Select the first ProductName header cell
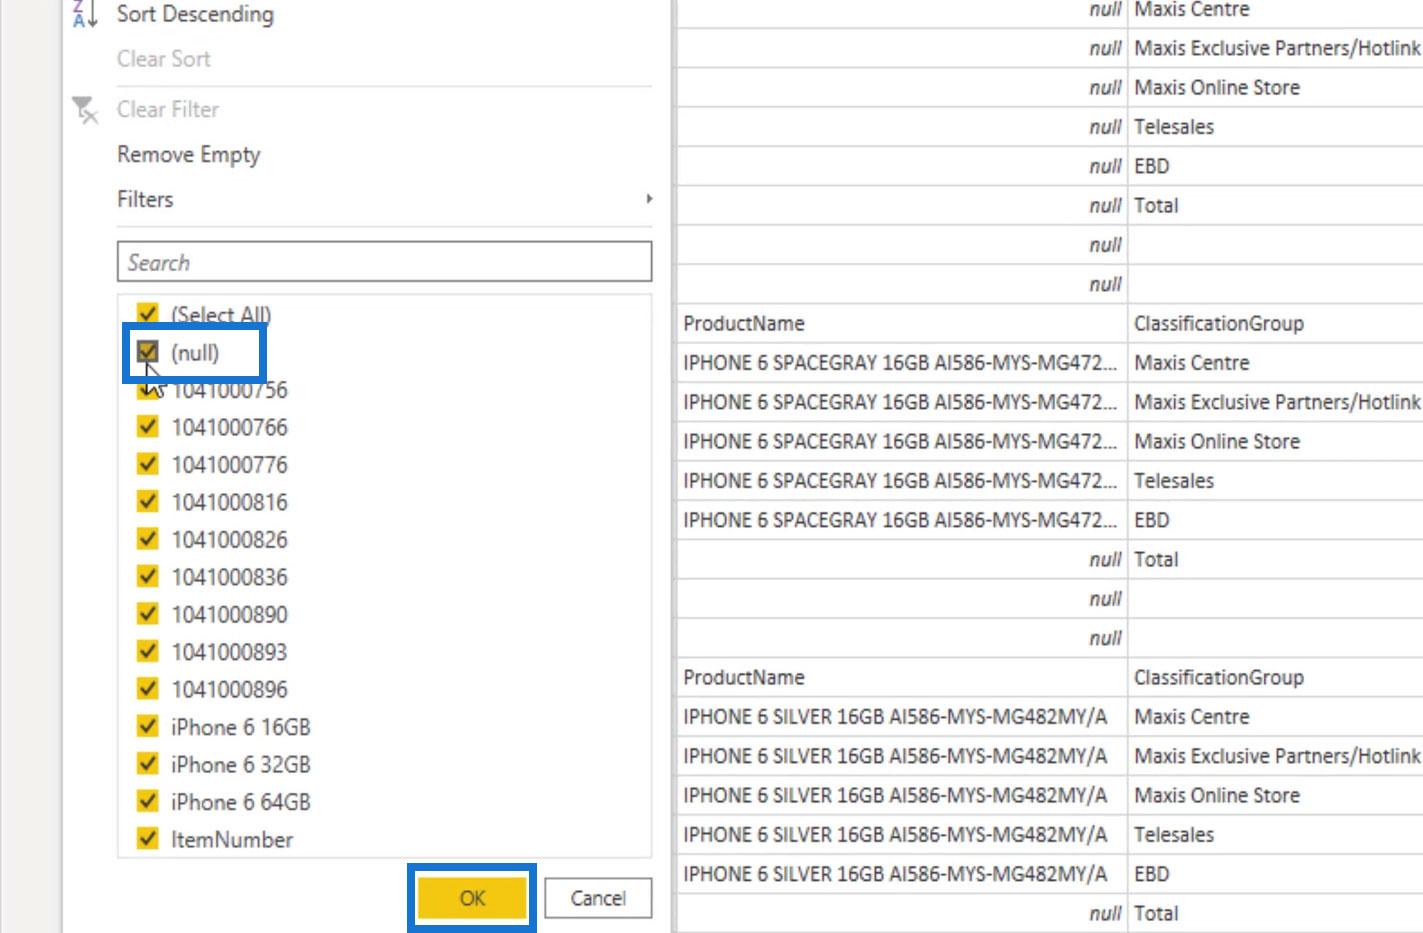This screenshot has width=1423, height=933. 902,324
